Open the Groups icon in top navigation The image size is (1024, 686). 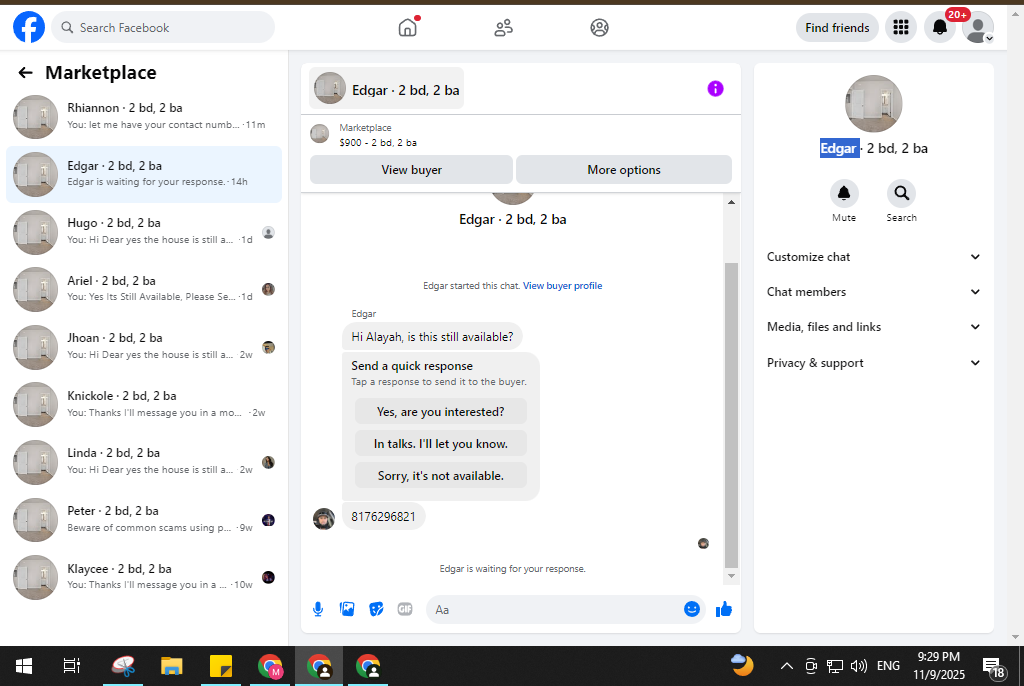pyautogui.click(x=600, y=27)
